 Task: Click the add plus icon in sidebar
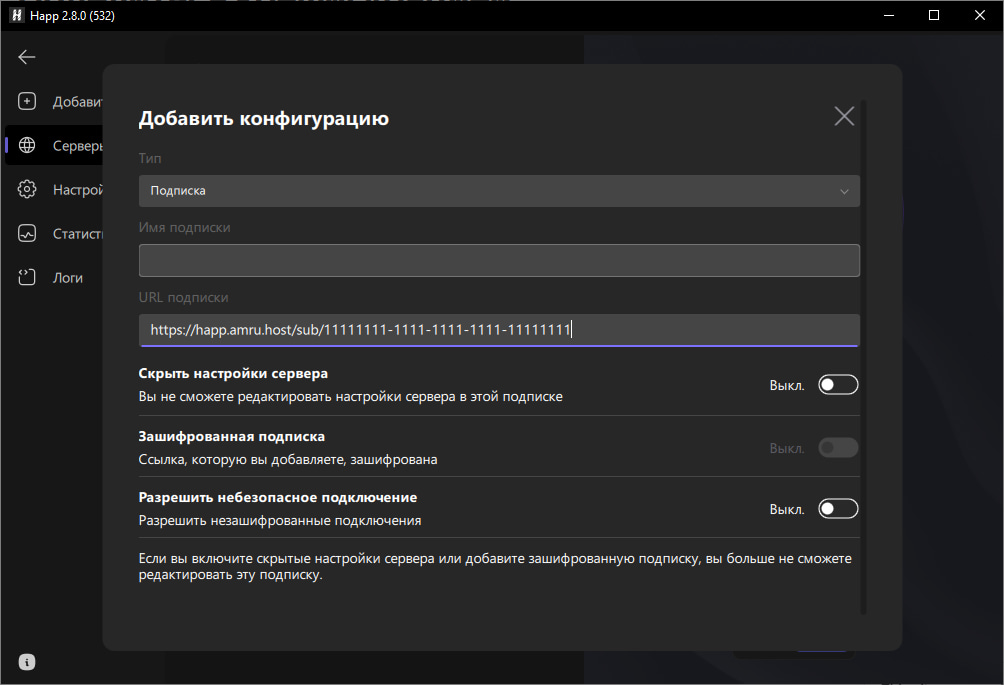click(x=27, y=101)
